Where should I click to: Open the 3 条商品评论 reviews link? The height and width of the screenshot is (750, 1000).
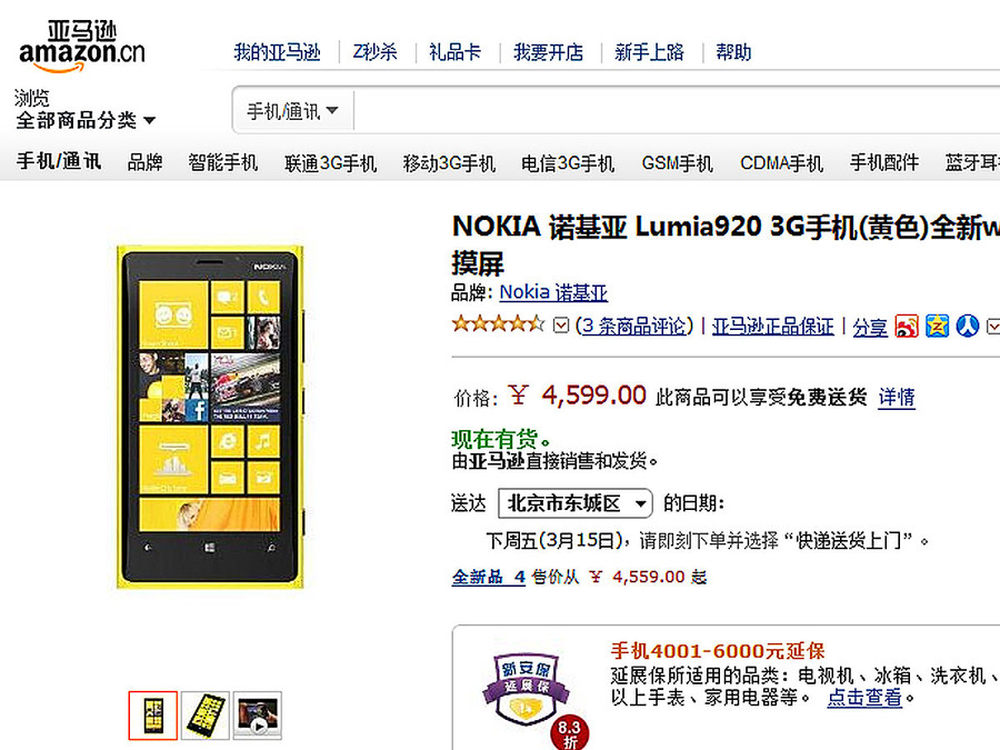[x=634, y=326]
